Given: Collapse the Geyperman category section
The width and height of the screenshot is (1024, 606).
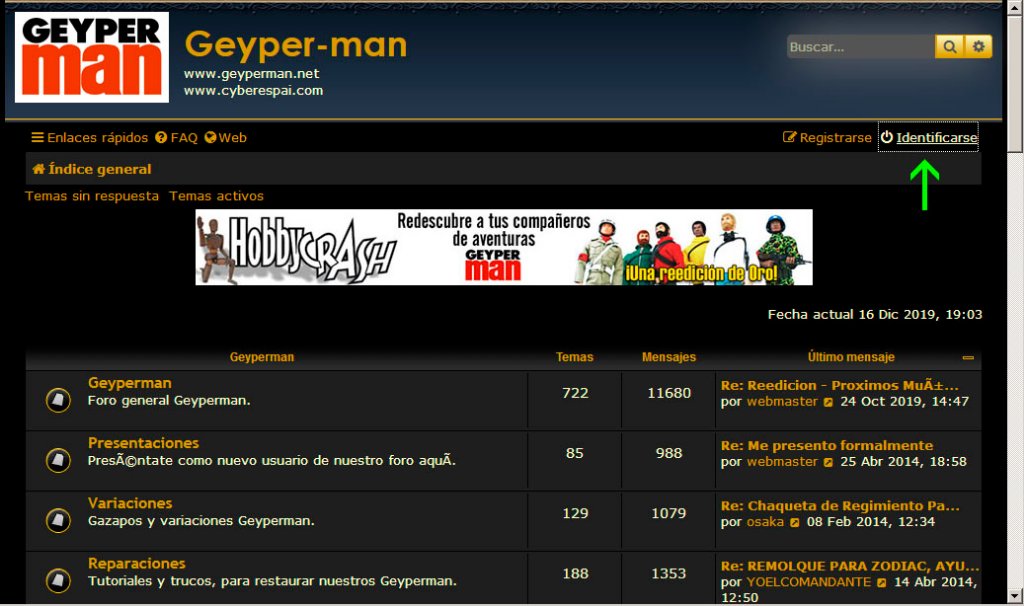Looking at the screenshot, I should tap(967, 357).
